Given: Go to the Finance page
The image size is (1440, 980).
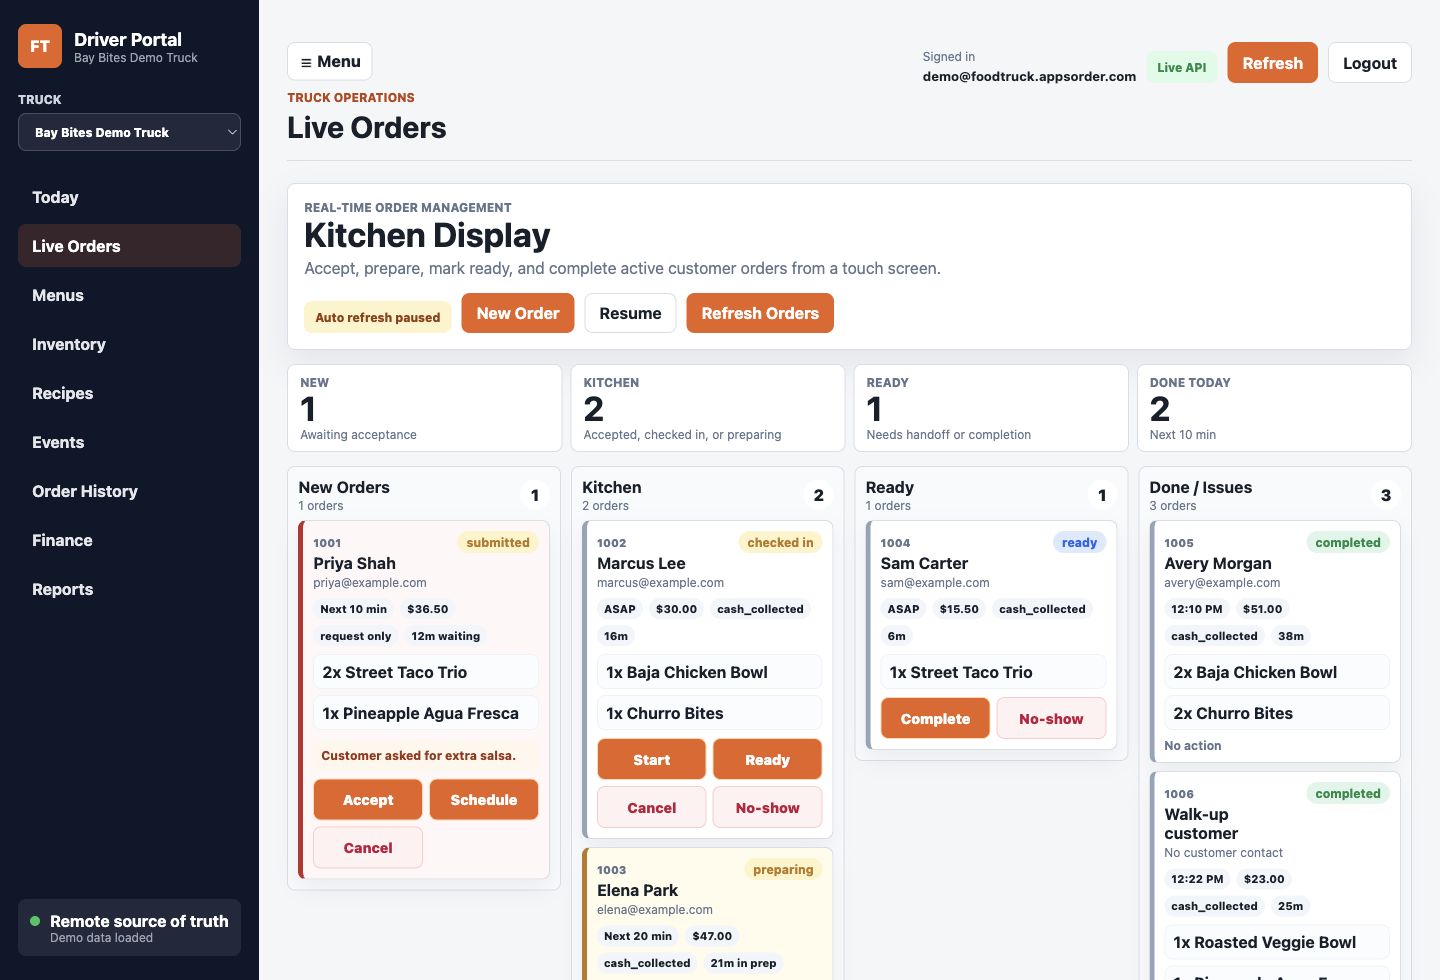Looking at the screenshot, I should (129, 540).
